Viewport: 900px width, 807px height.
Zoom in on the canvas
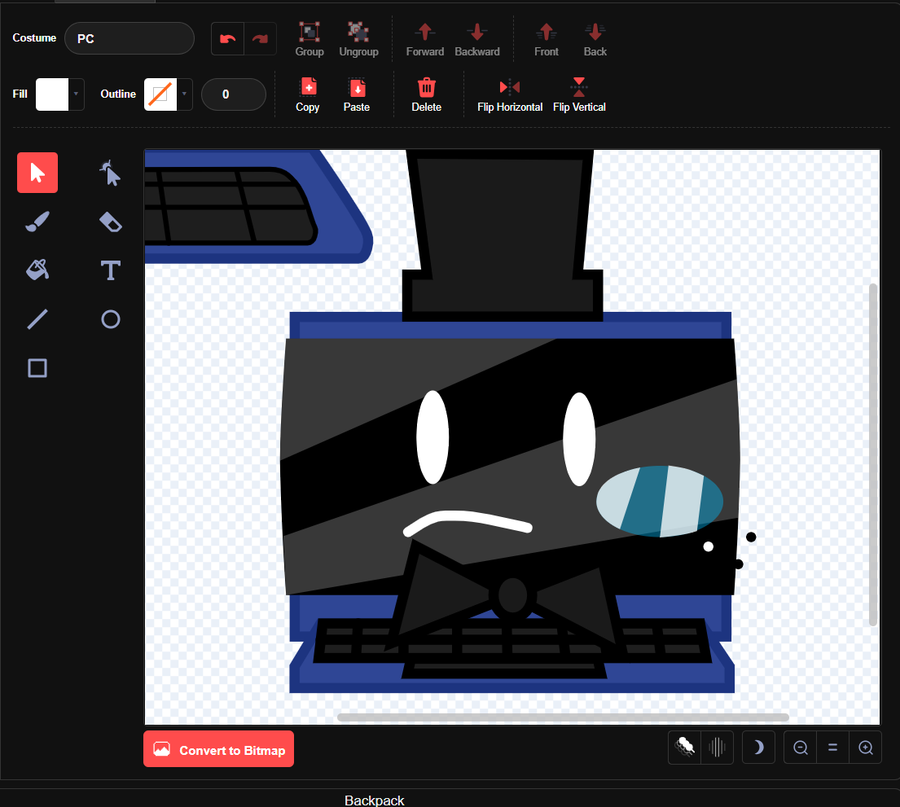pos(865,747)
